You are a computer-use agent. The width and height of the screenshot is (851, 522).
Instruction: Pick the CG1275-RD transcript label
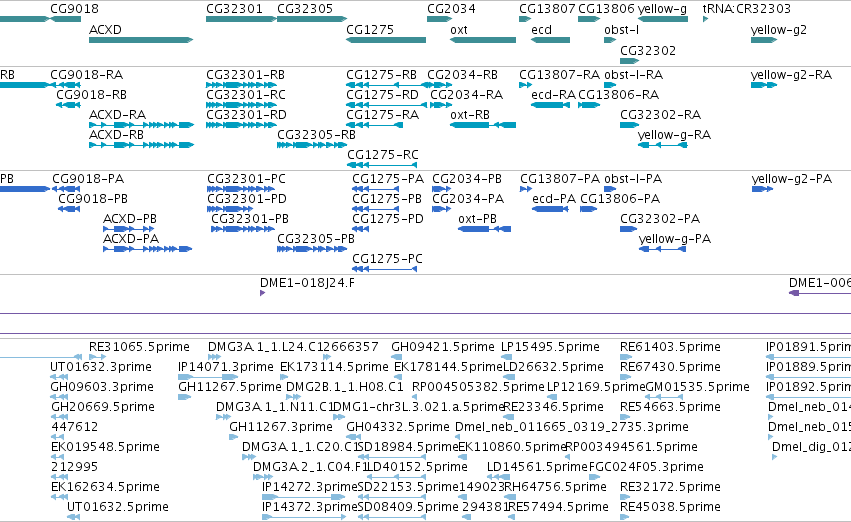(383, 95)
